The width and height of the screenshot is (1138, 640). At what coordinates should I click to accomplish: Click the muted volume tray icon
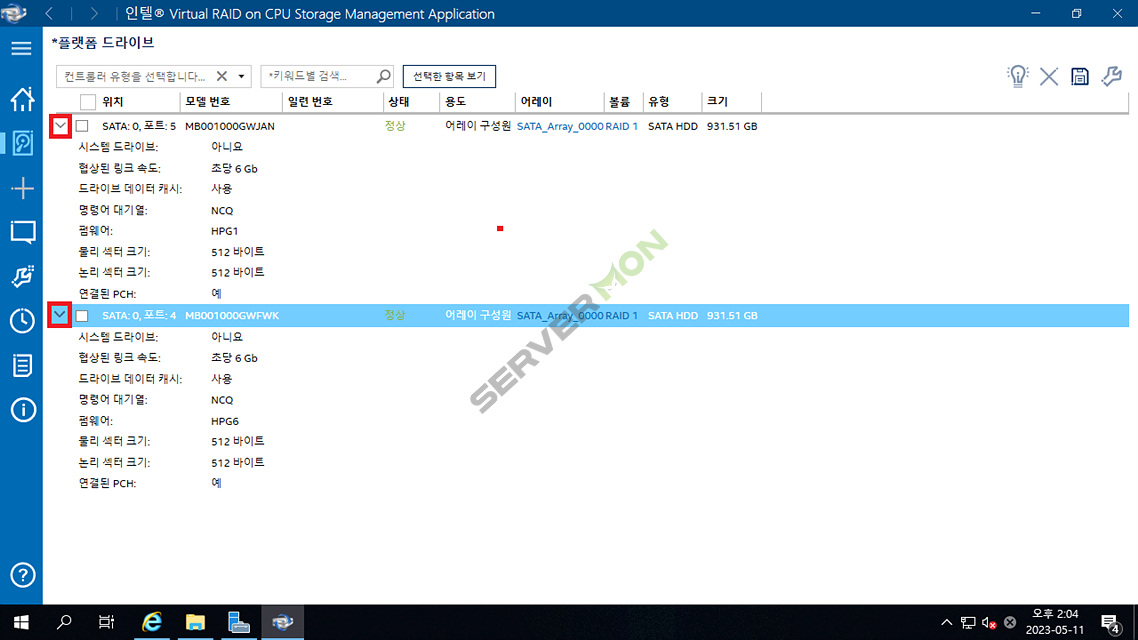[x=988, y=623]
